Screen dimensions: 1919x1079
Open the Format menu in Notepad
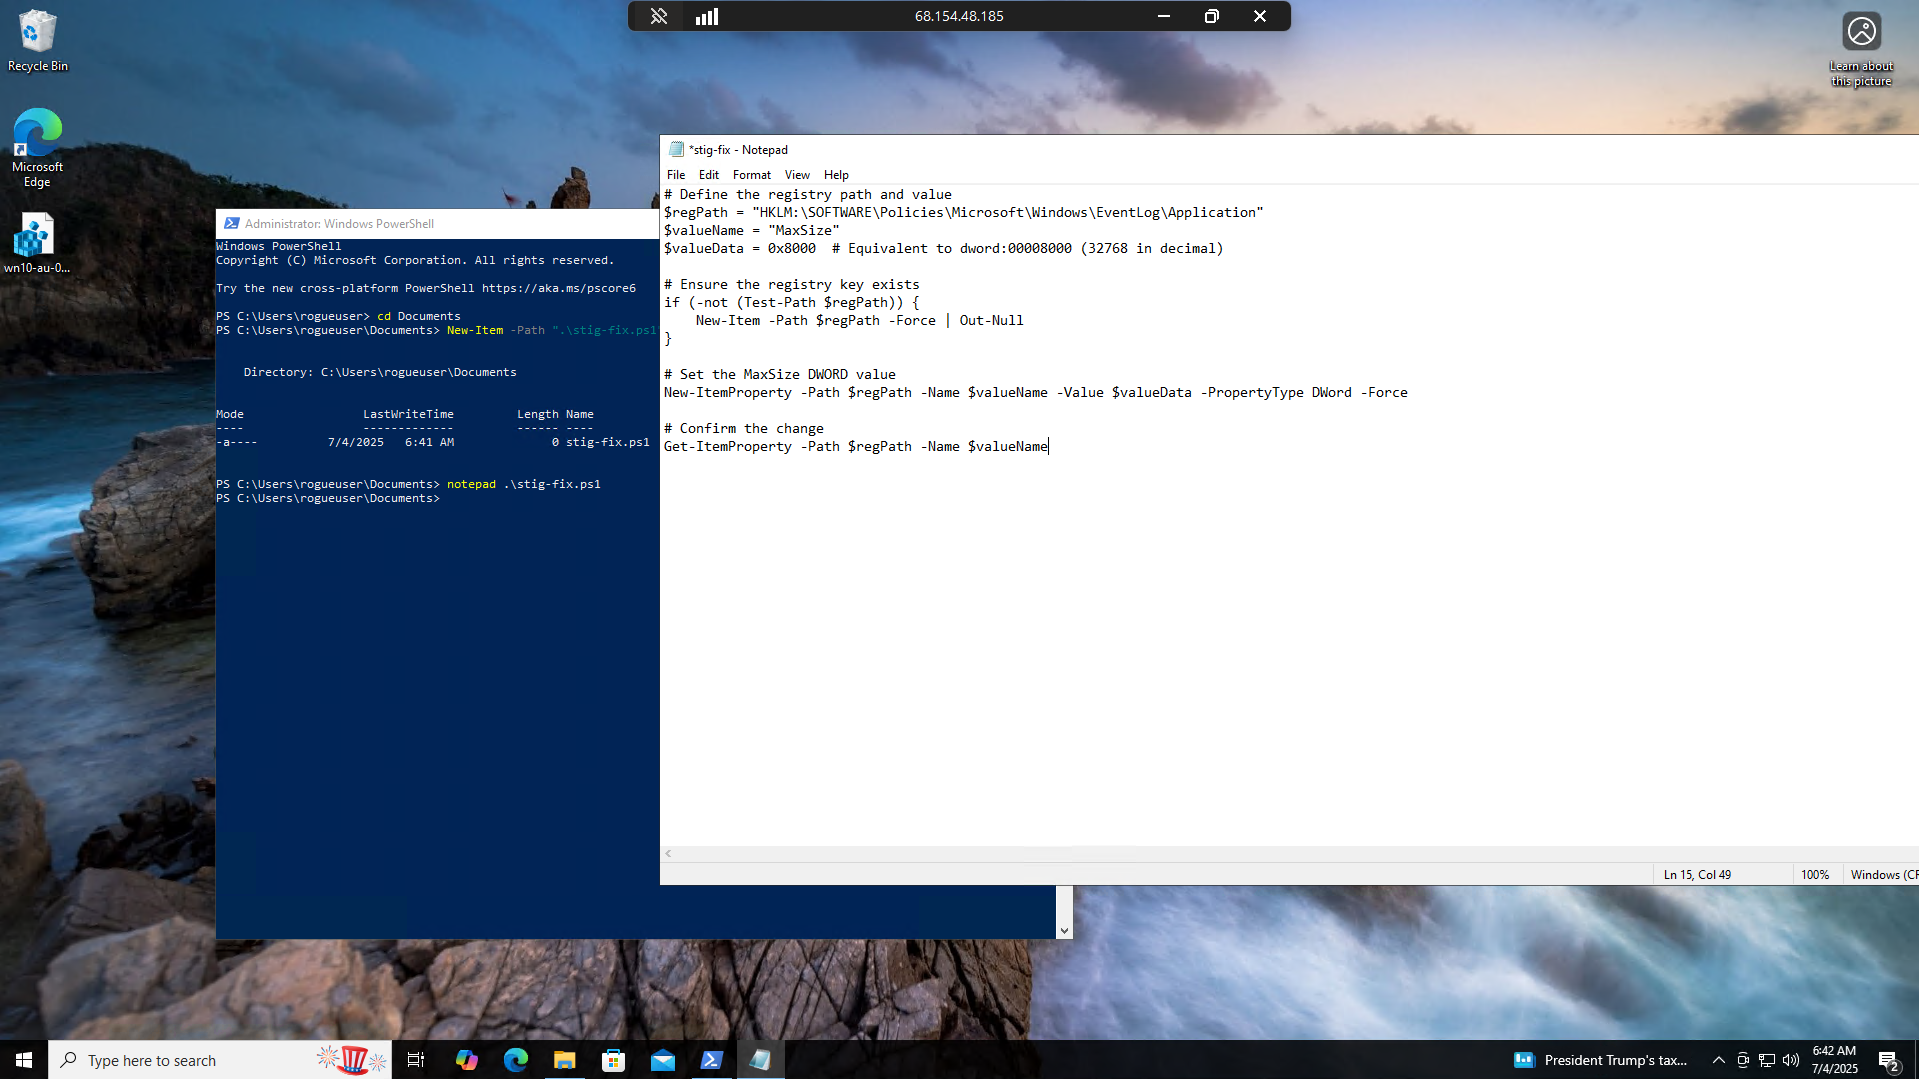click(x=751, y=175)
